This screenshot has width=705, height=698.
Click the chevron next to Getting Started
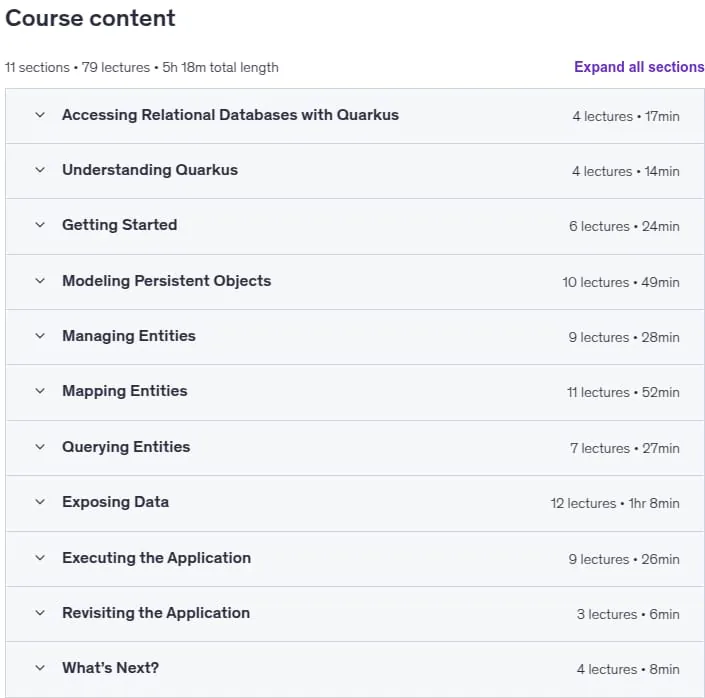tap(40, 225)
